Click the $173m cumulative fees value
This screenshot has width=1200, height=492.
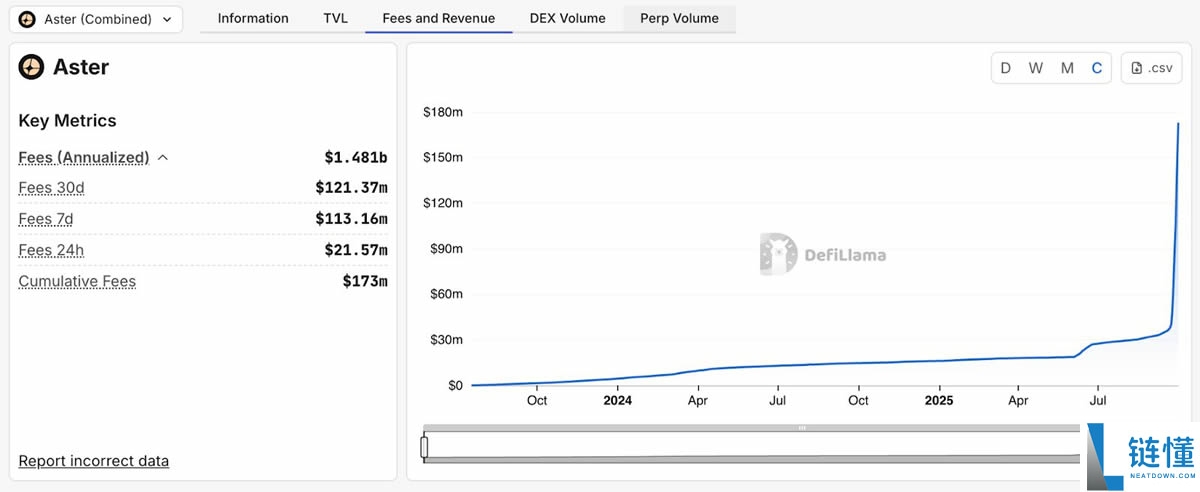coord(365,281)
